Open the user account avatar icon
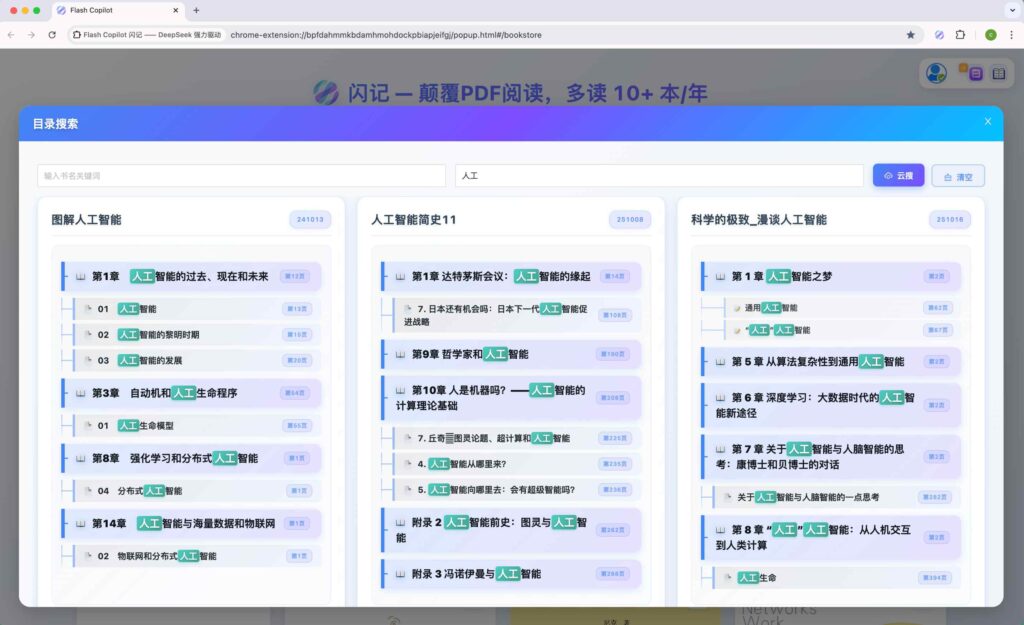Screen dimensions: 1024x625 coord(936,73)
